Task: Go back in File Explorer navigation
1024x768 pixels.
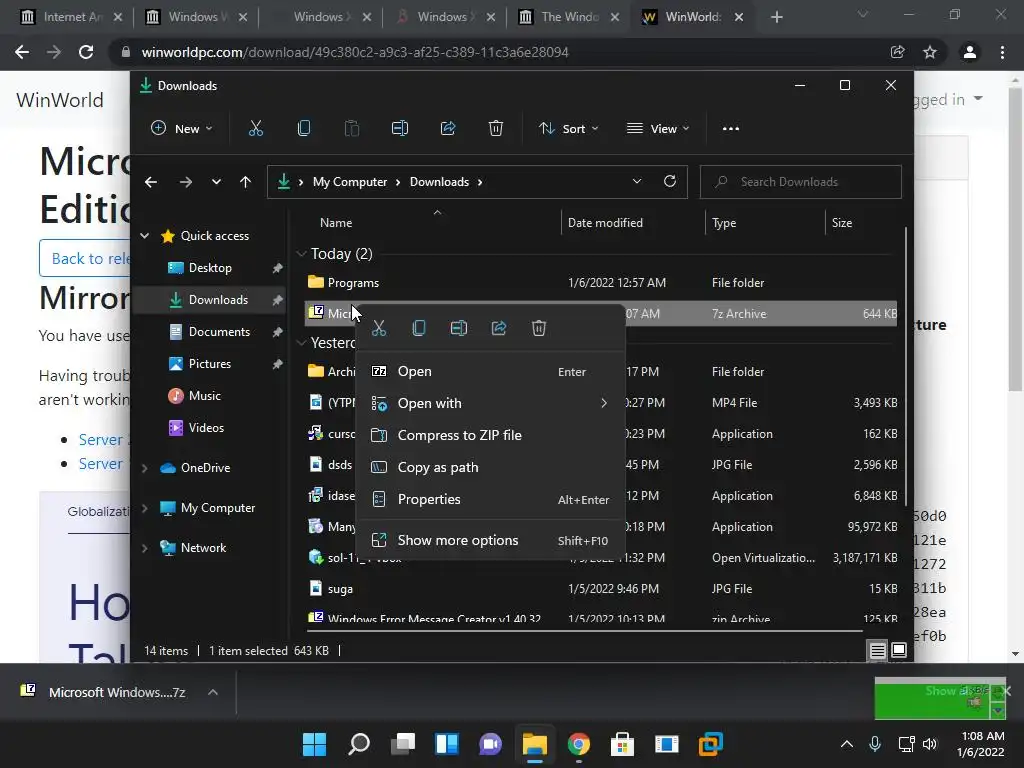Action: tap(151, 182)
